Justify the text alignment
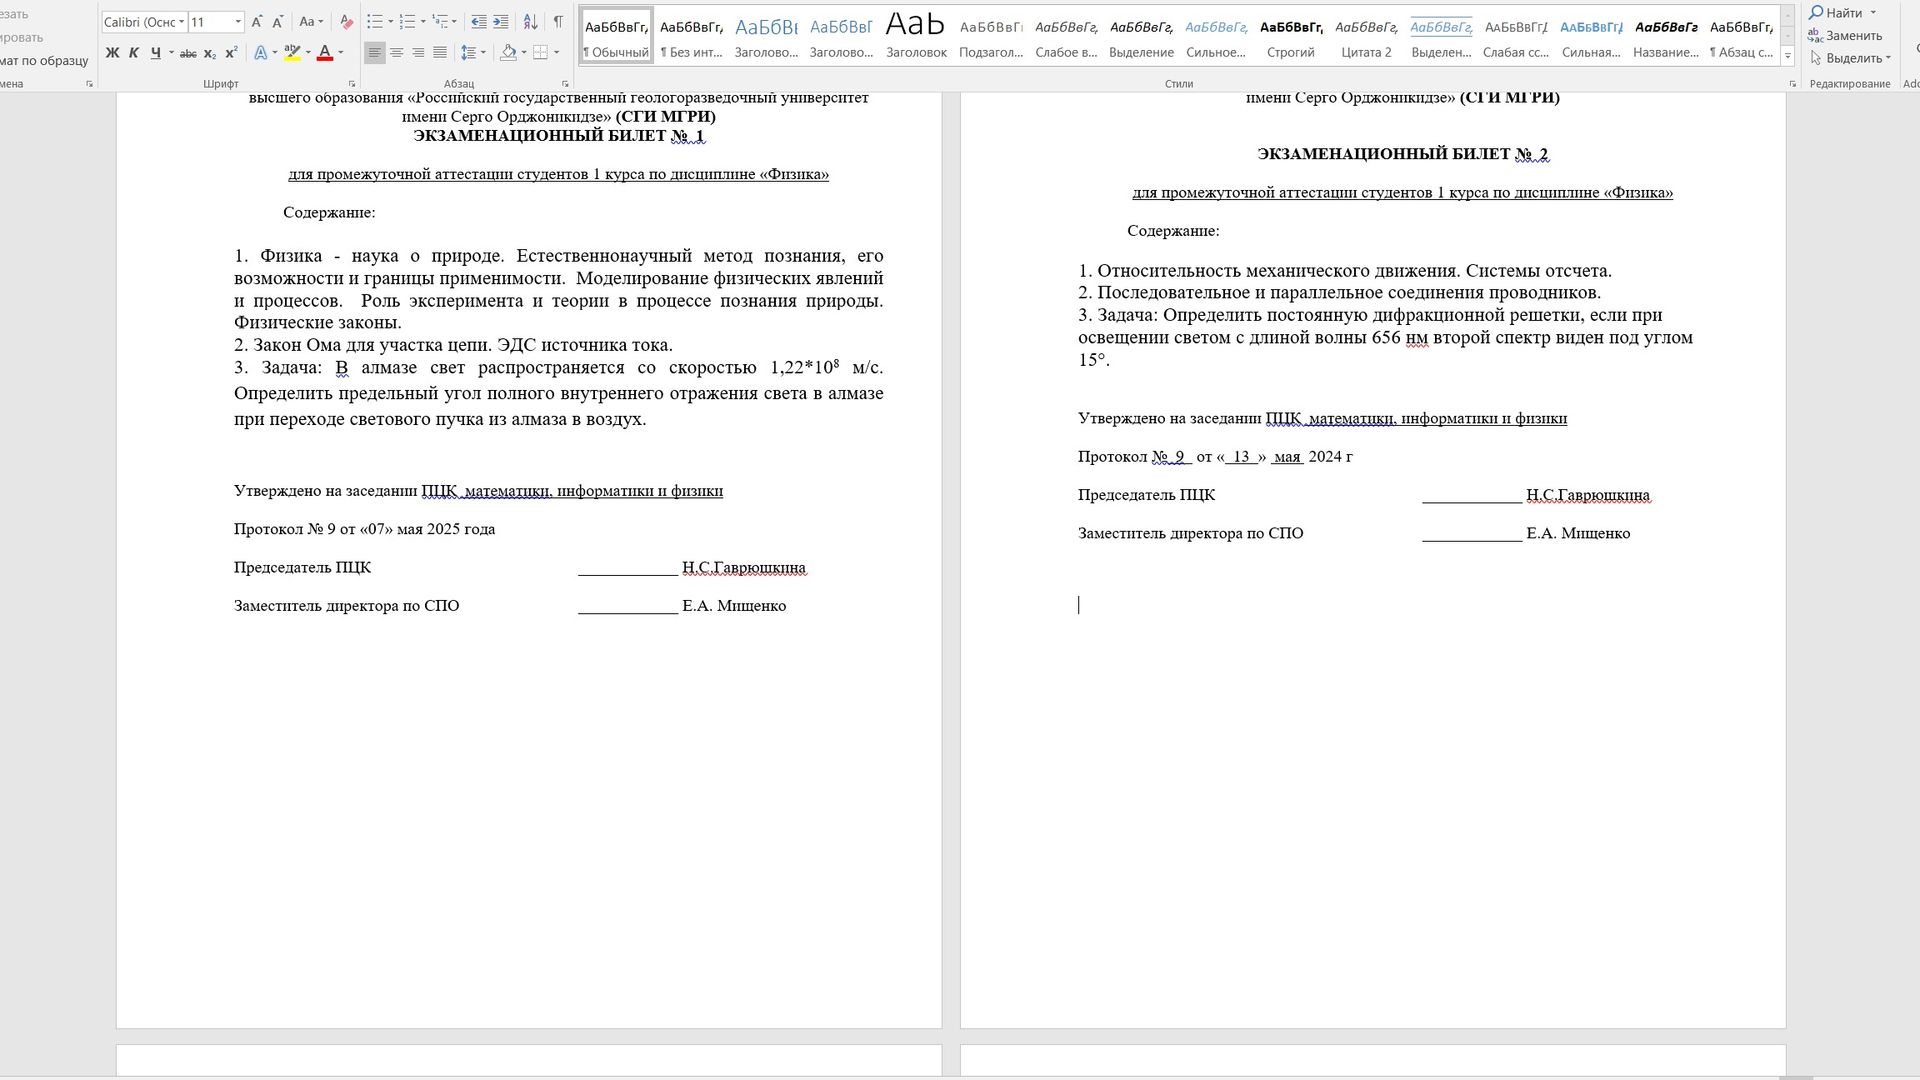This screenshot has width=1920, height=1080. pyautogui.click(x=440, y=53)
